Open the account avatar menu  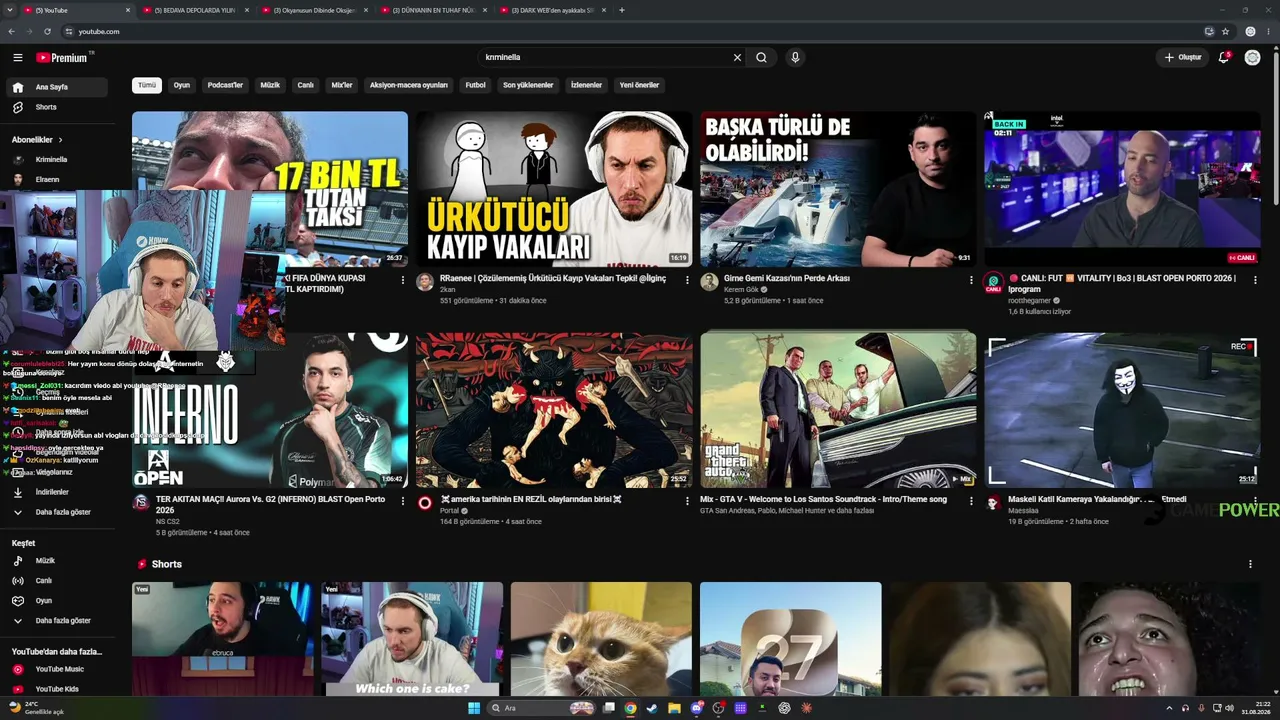pos(1252,58)
